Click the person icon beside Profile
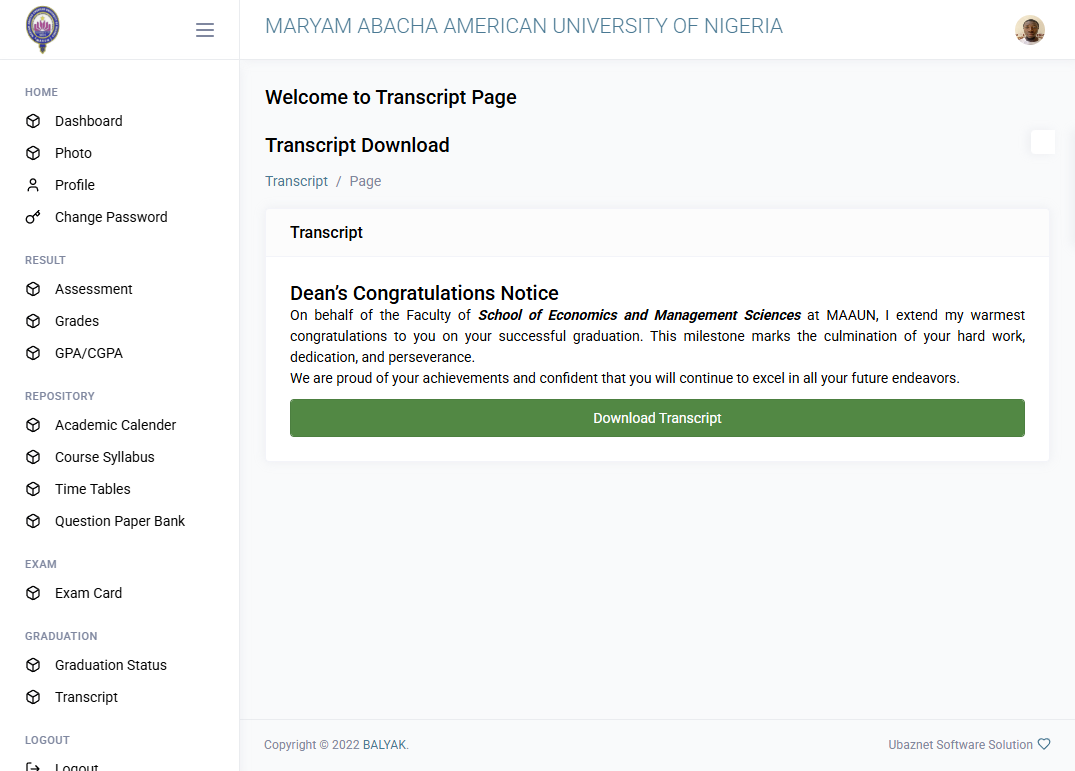 pos(33,185)
